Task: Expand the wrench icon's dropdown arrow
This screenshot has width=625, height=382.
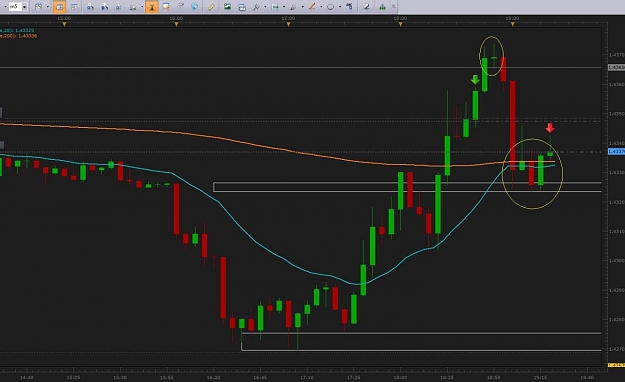Action: (x=265, y=7)
